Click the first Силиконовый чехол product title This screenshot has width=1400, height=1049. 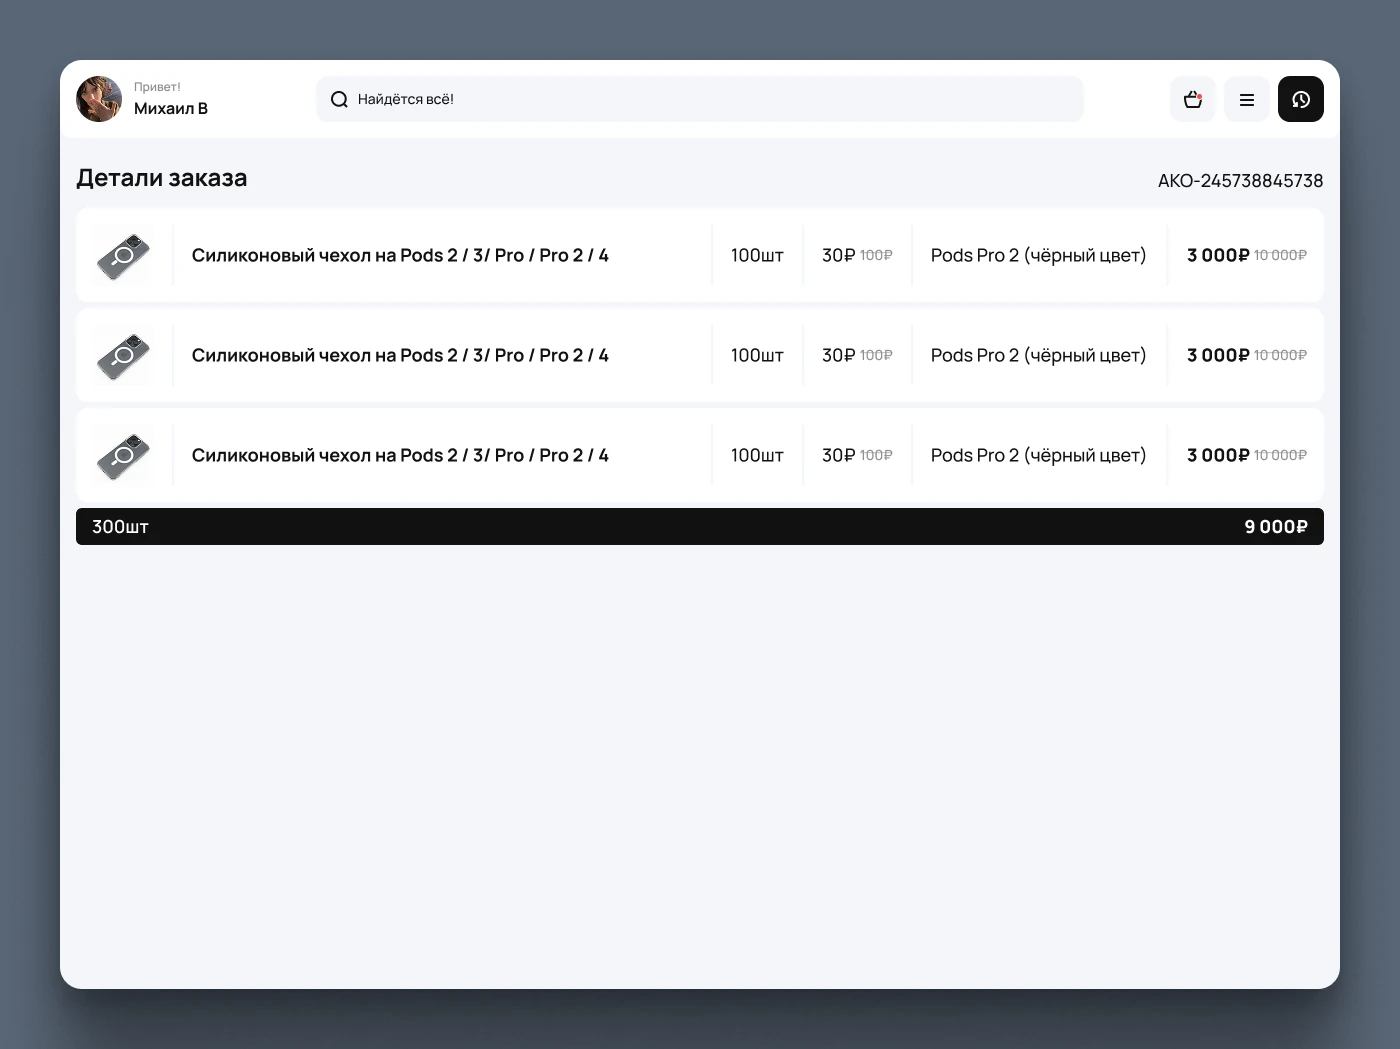(x=400, y=256)
